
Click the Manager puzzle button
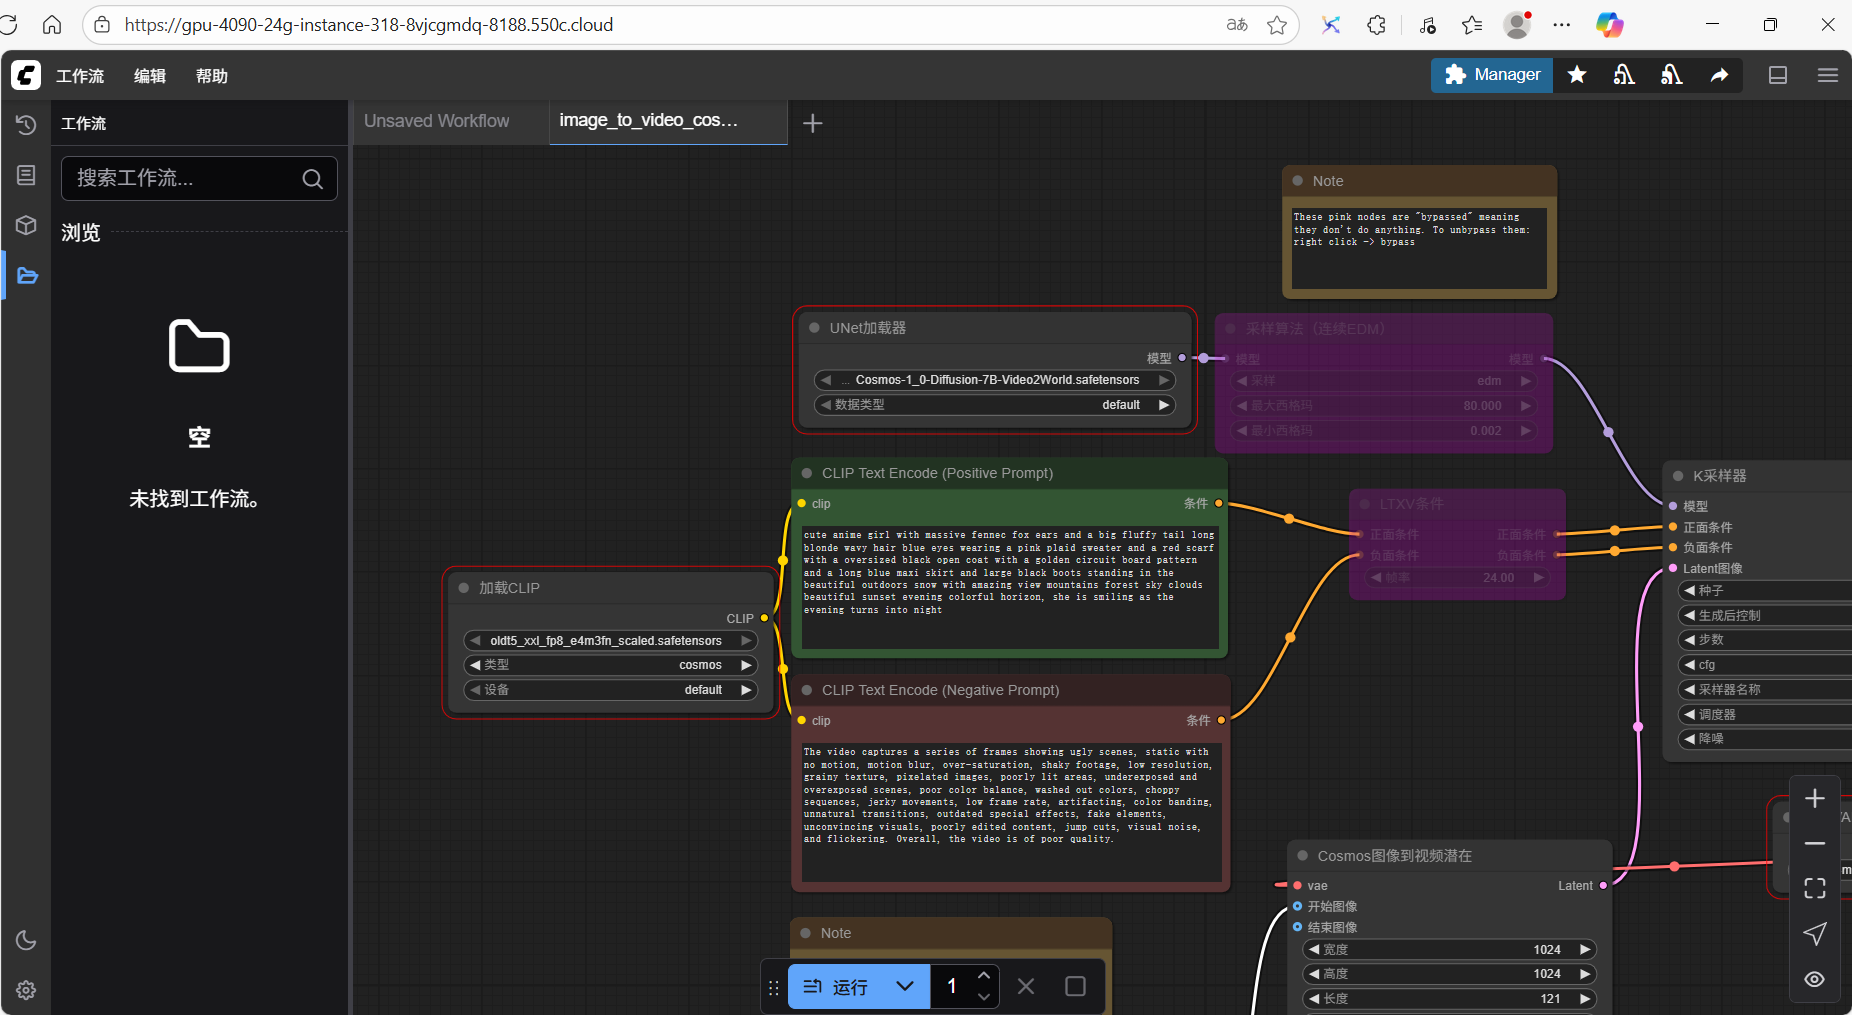click(x=1492, y=75)
